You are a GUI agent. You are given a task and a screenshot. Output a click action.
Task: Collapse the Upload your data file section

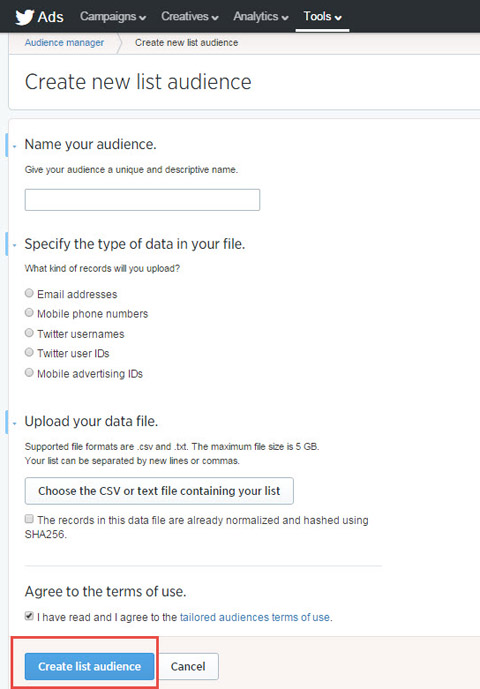coord(15,423)
